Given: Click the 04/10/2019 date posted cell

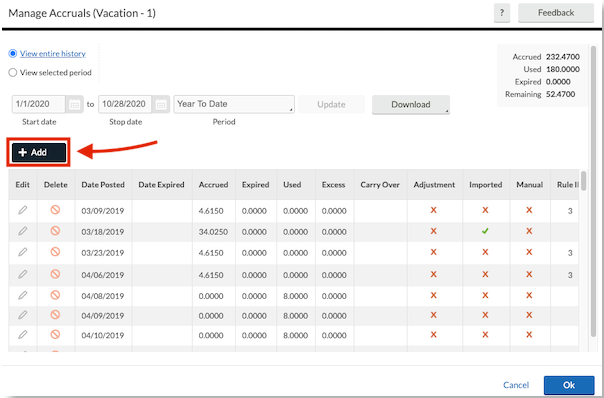Looking at the screenshot, I should point(103,335).
